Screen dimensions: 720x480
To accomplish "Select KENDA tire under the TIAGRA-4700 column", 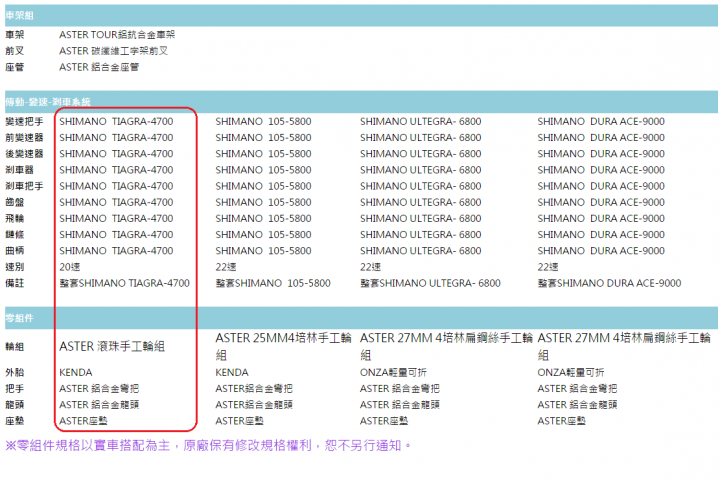I will tap(76, 372).
